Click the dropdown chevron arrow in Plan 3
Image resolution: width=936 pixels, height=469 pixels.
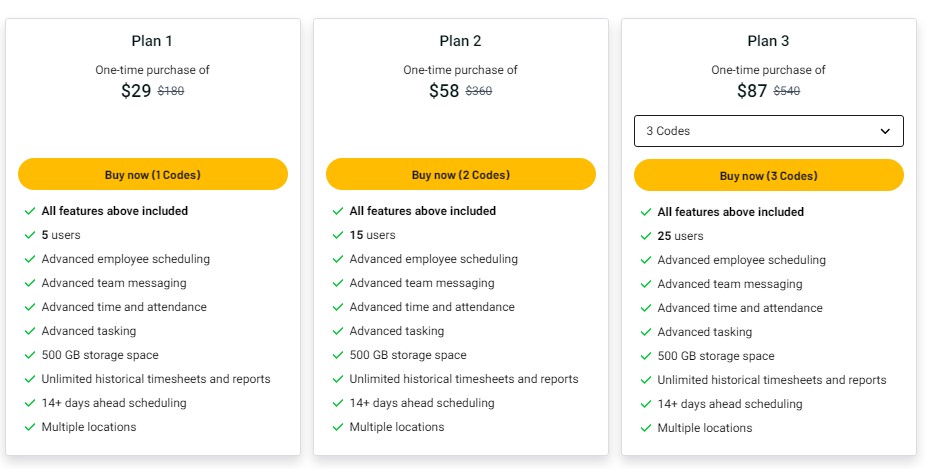(x=885, y=131)
